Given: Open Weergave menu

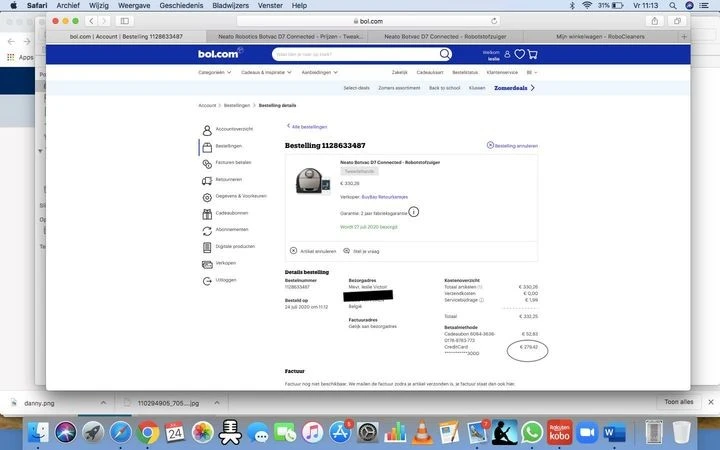Looking at the screenshot, I should (x=134, y=6).
